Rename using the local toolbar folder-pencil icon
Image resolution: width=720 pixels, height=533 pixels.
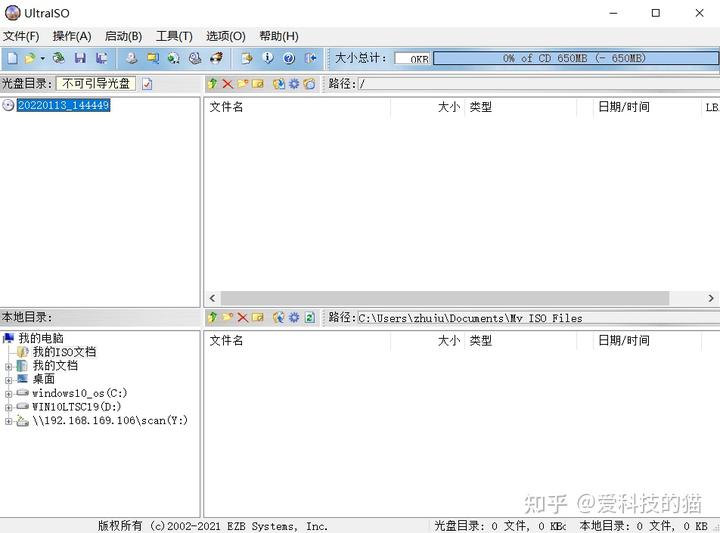point(259,317)
